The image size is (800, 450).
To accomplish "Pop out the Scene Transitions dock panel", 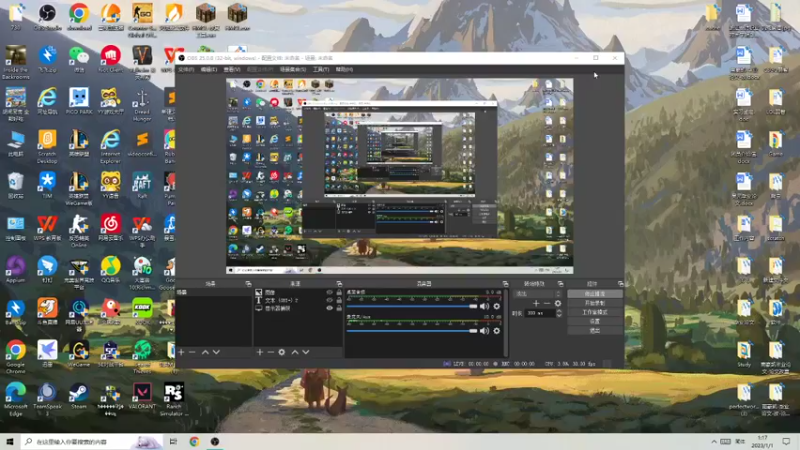I will [x=561, y=284].
